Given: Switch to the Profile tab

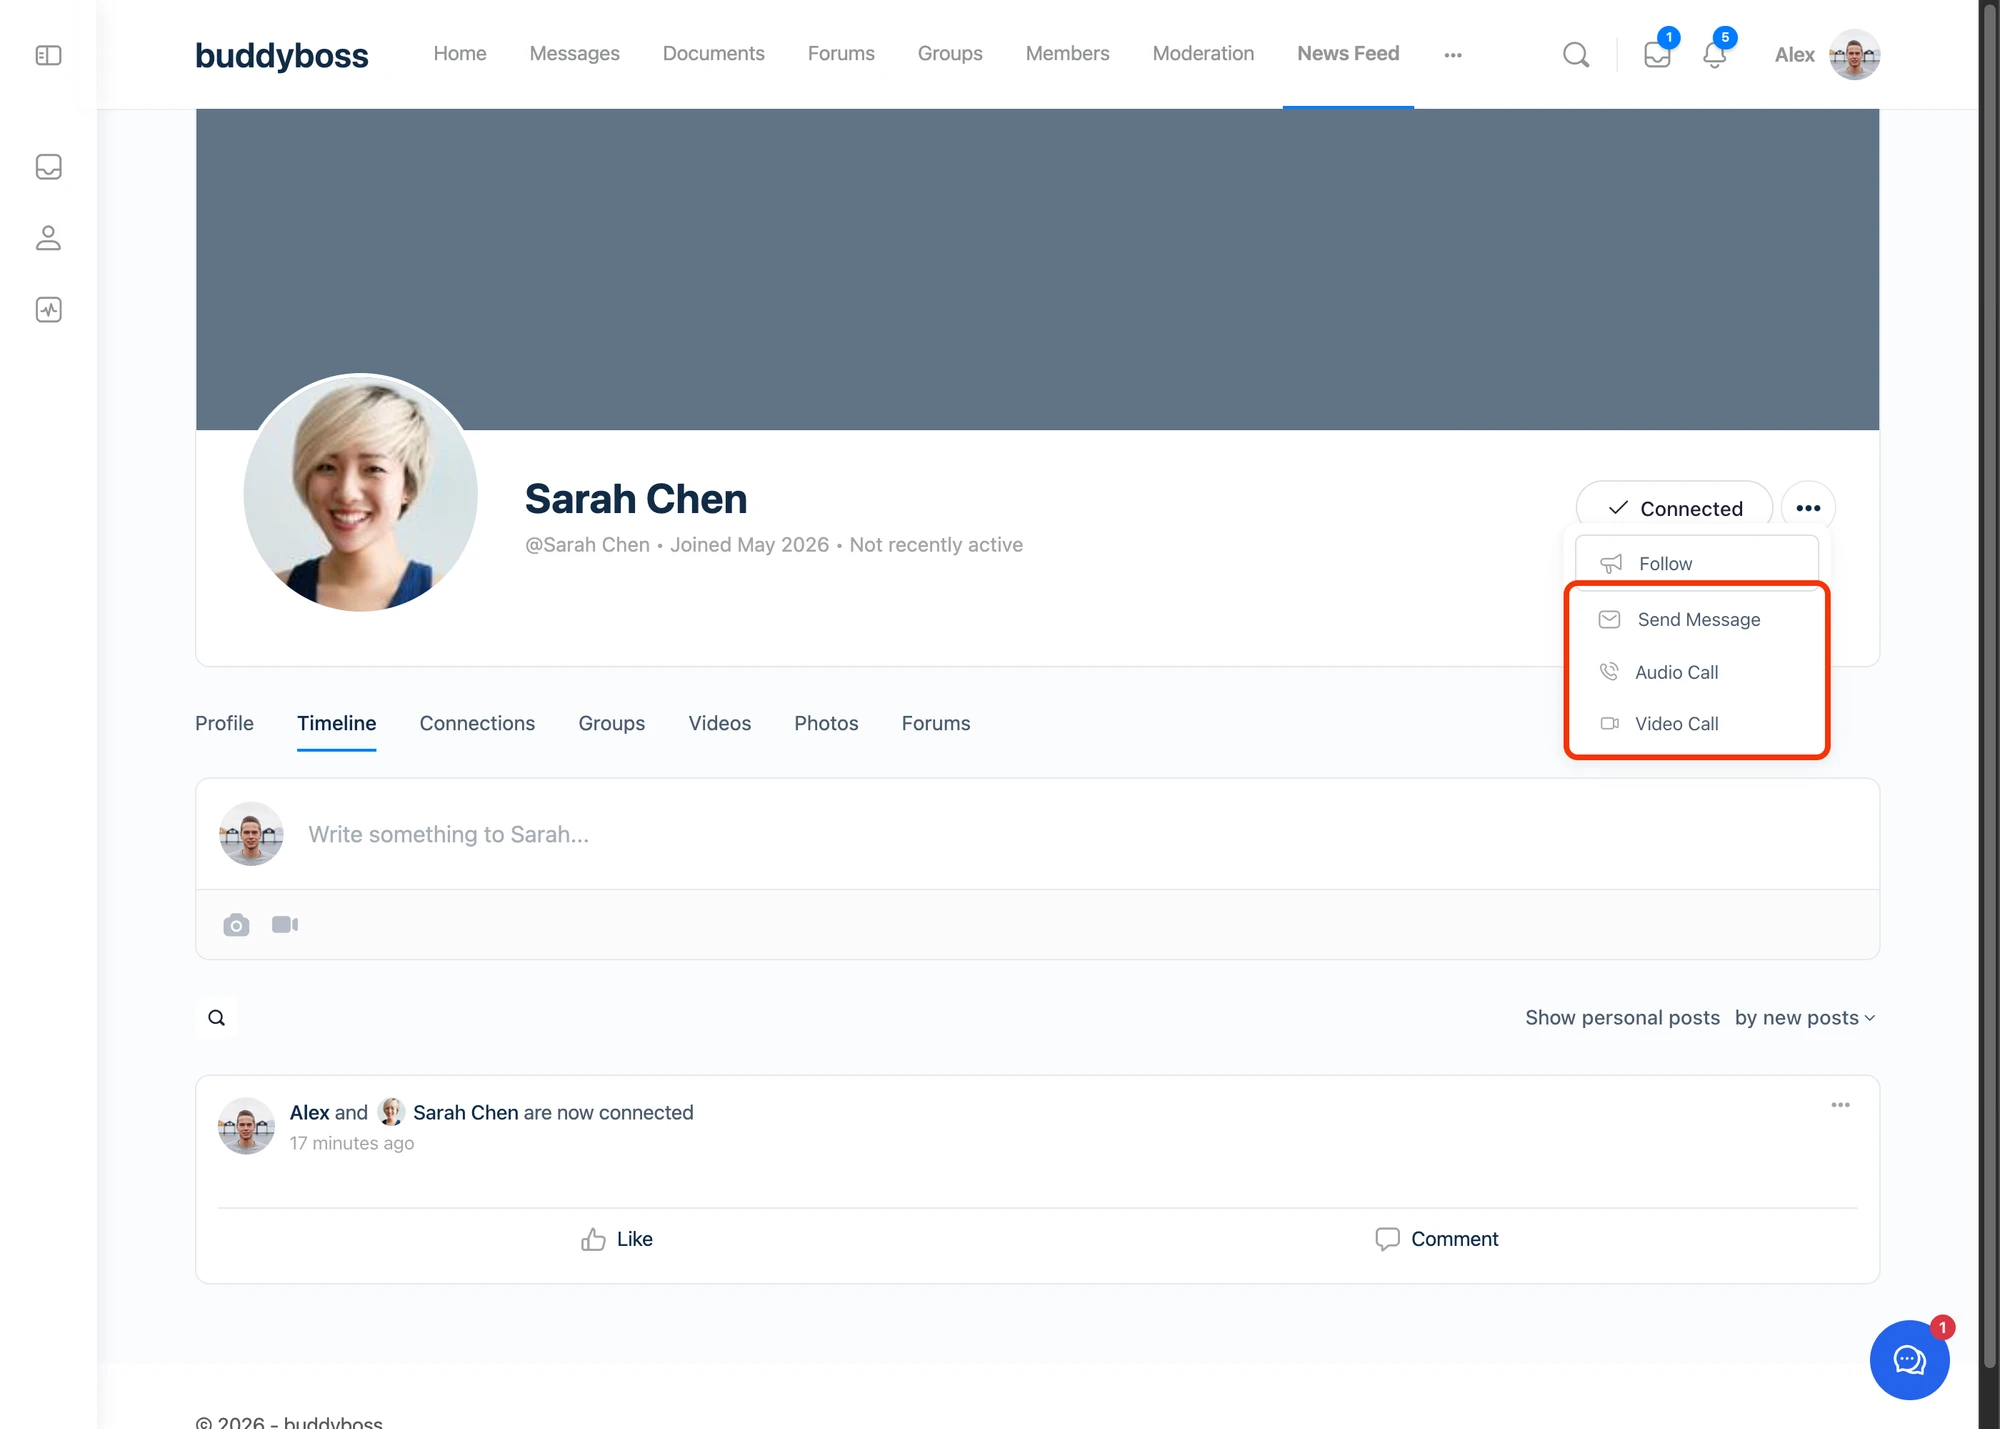Looking at the screenshot, I should point(224,723).
